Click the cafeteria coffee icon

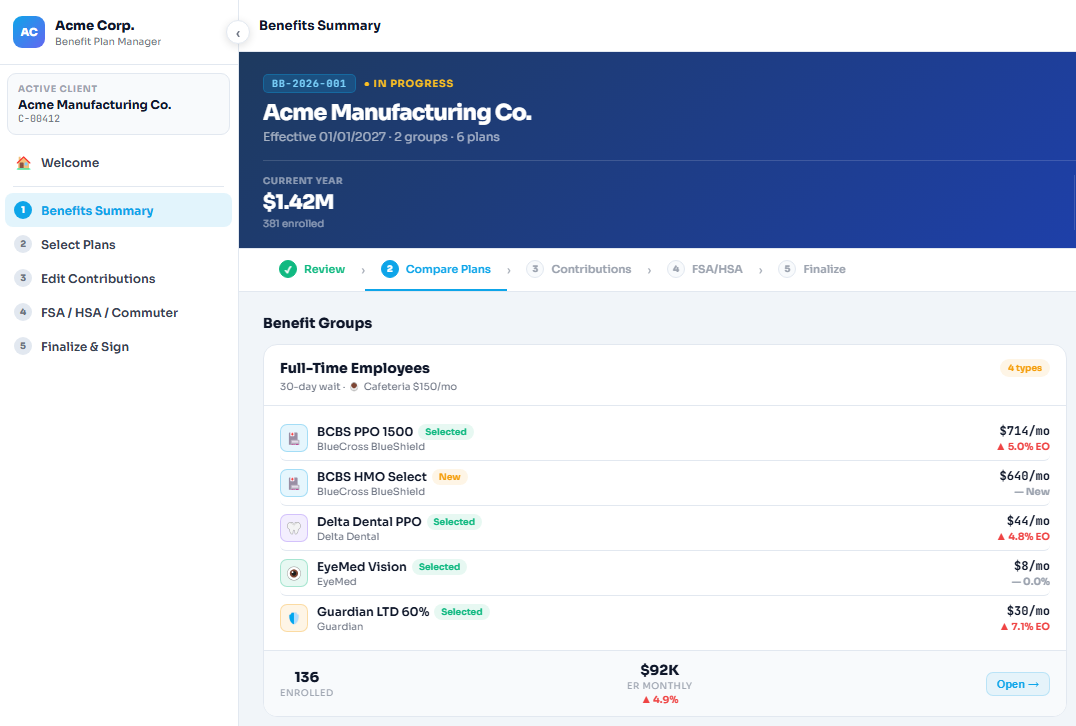tap(354, 386)
